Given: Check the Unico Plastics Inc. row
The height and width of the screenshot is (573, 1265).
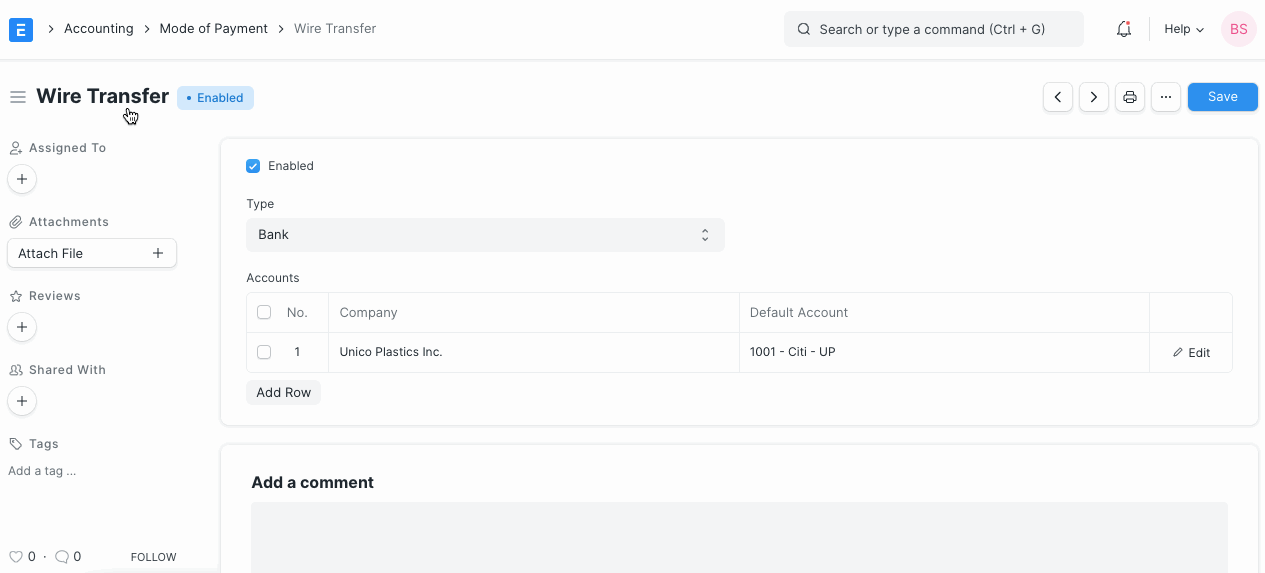Looking at the screenshot, I should [264, 352].
